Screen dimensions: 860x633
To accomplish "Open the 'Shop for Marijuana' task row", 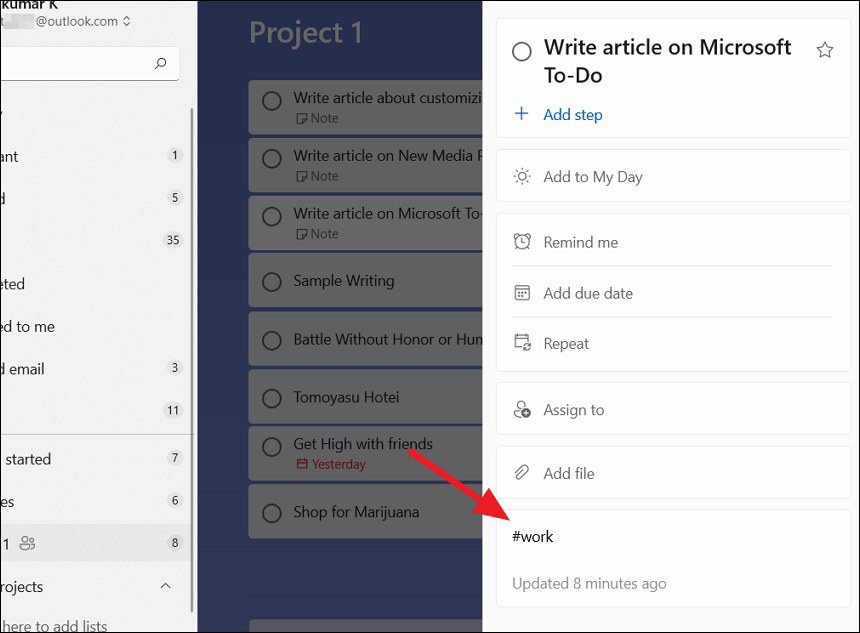I will [365, 512].
